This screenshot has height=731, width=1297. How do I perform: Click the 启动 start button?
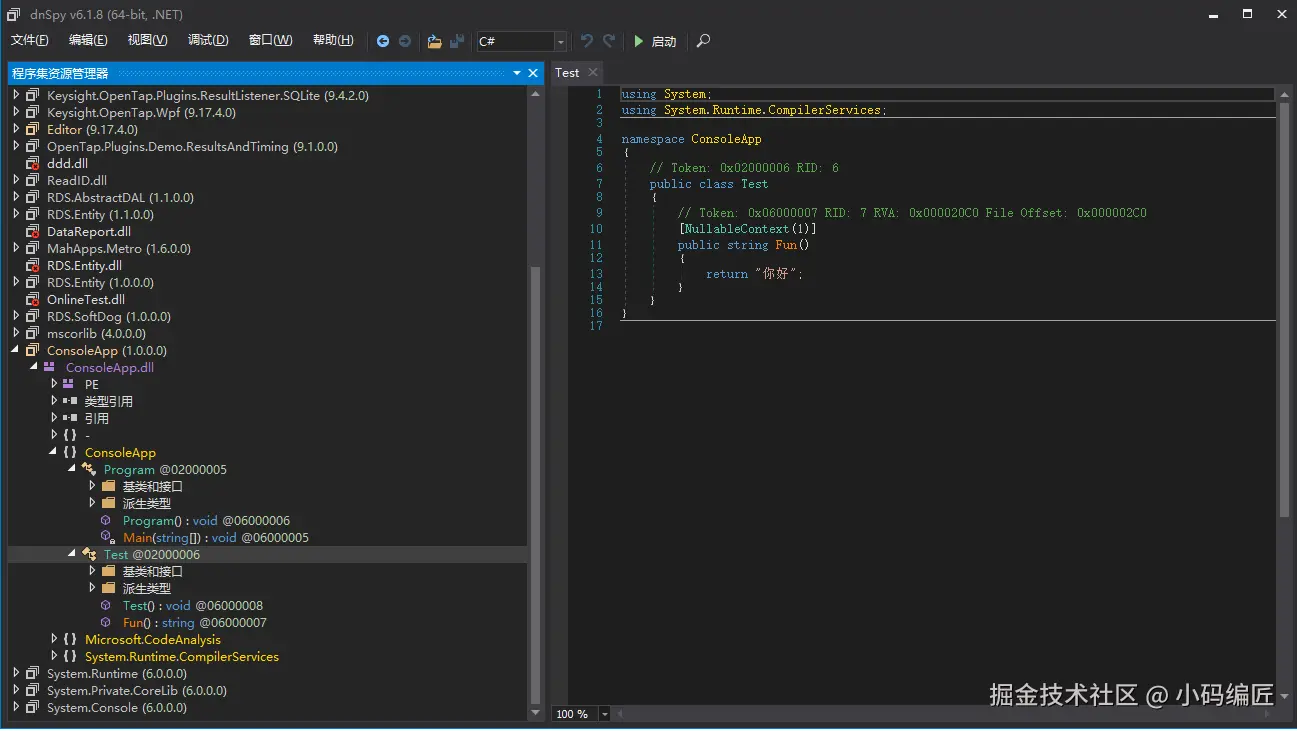pyautogui.click(x=655, y=41)
